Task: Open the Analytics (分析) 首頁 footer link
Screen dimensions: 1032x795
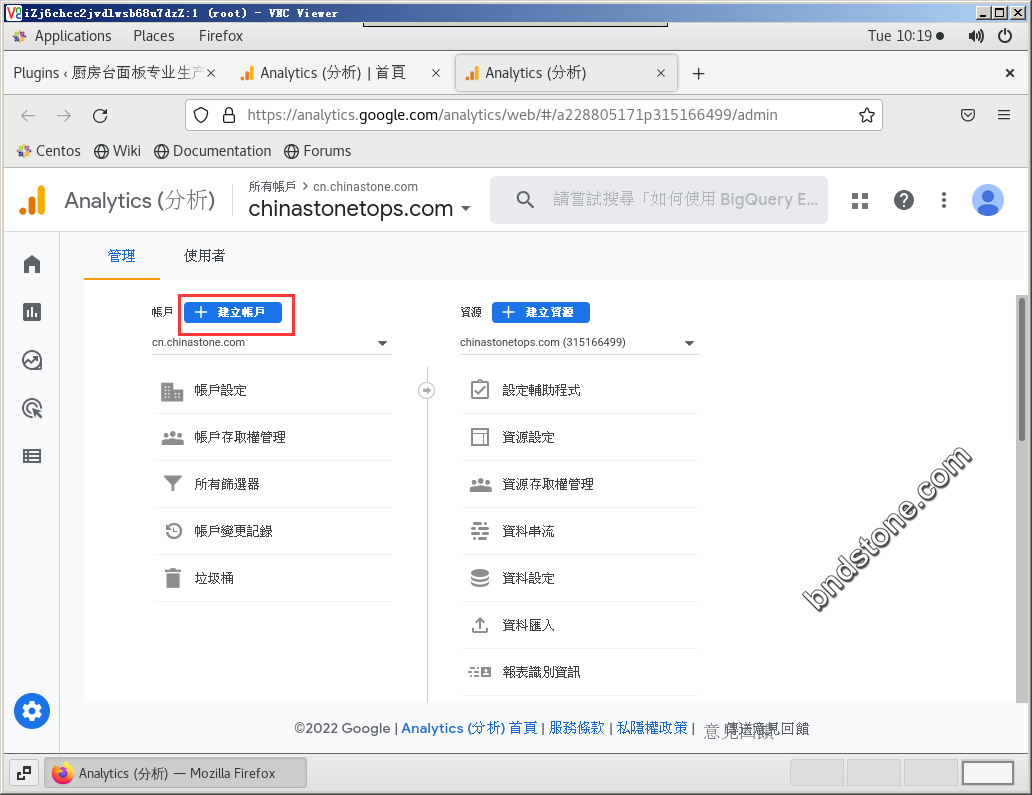Action: pyautogui.click(x=469, y=729)
